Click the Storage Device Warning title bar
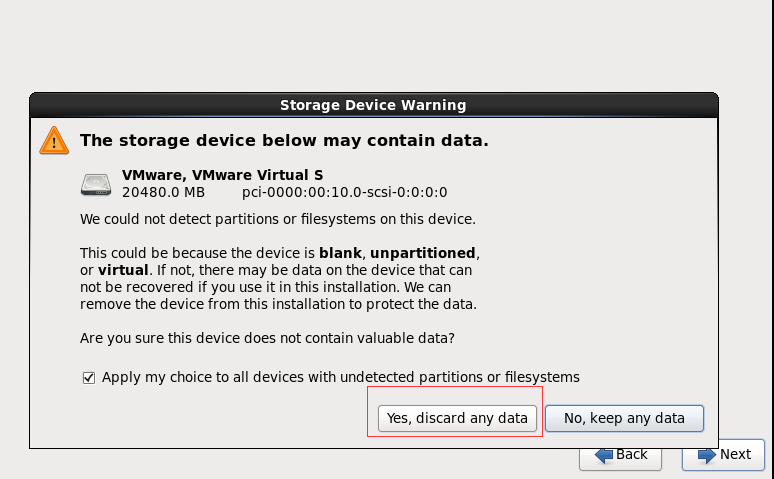774x479 pixels. click(374, 105)
